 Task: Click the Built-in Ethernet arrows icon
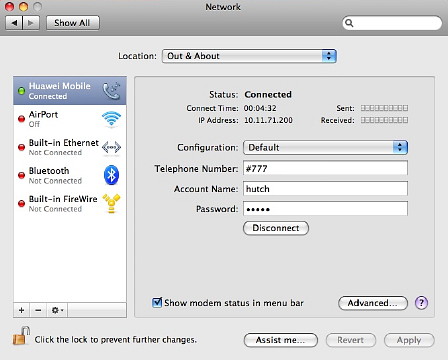point(111,147)
